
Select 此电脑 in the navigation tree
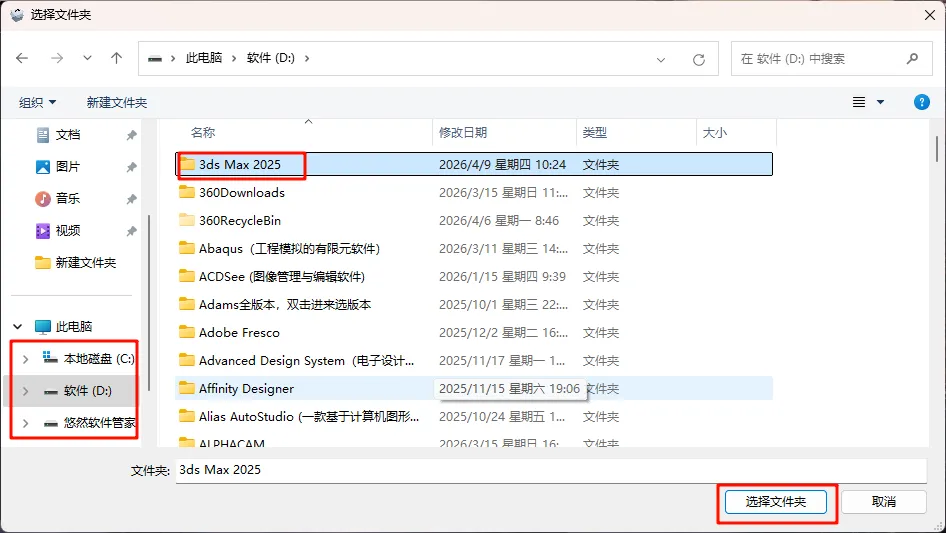coord(74,327)
